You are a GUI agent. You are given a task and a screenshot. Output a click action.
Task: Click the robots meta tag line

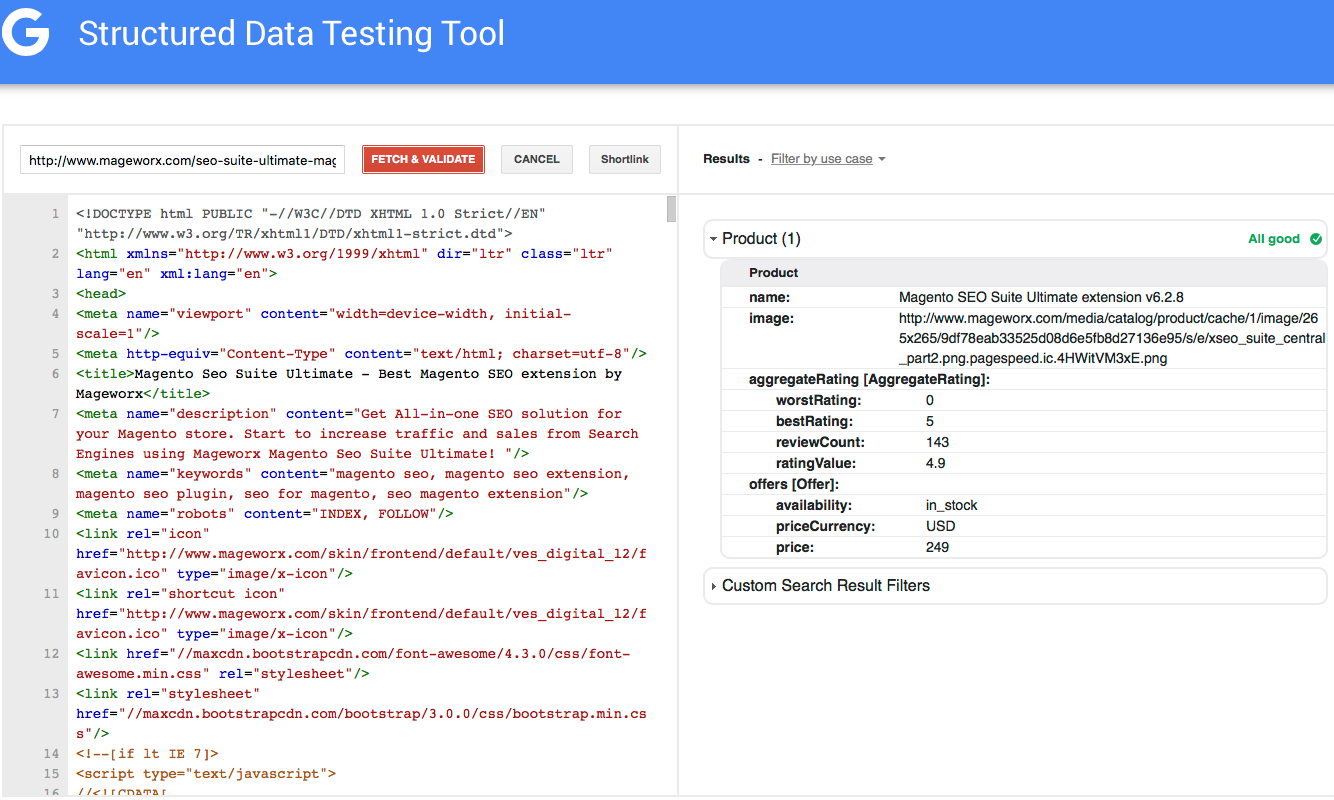pos(265,514)
